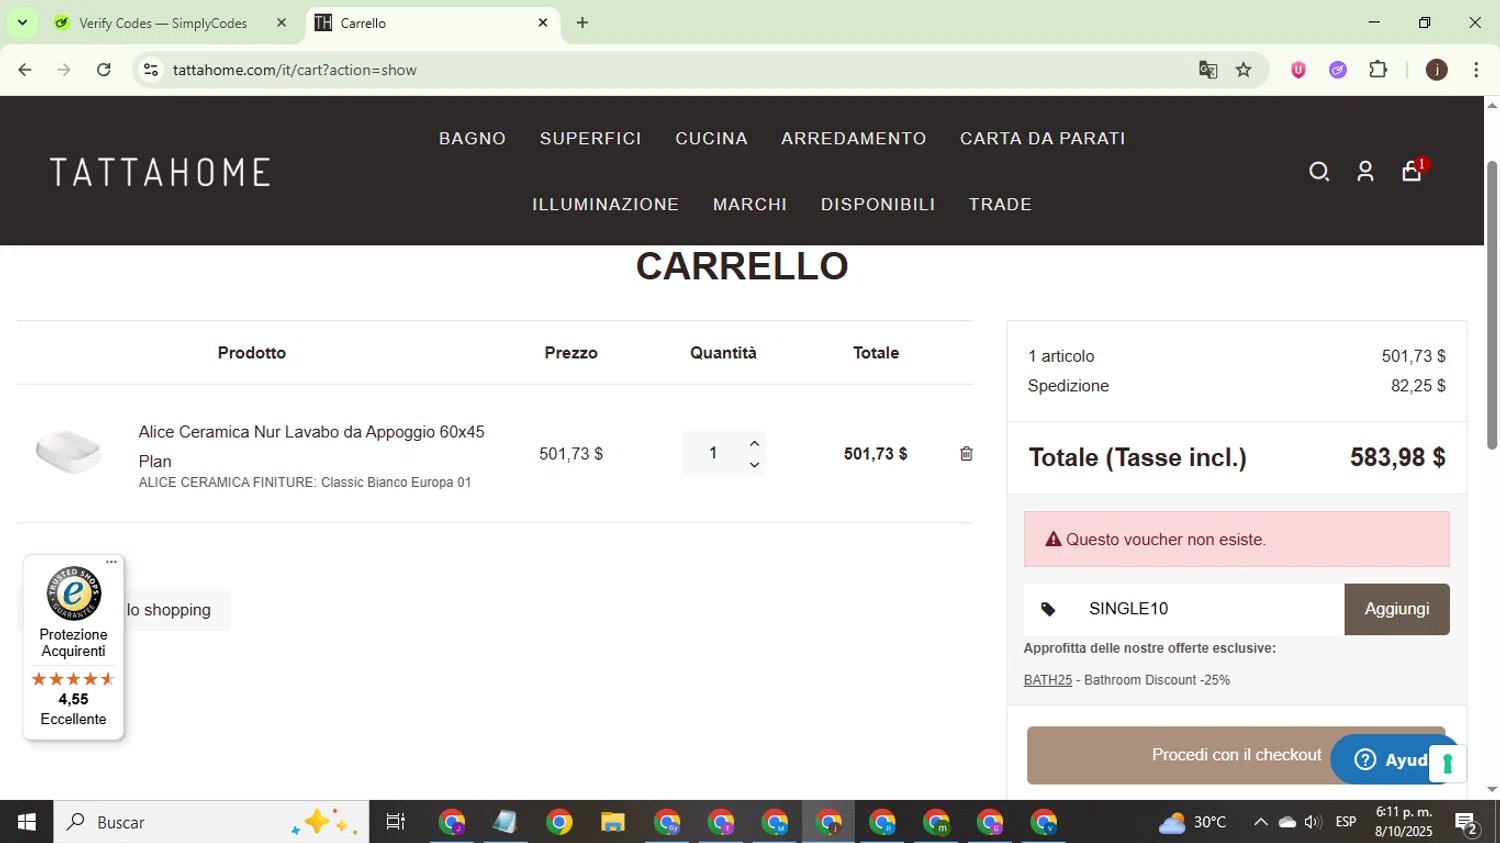Open the ARREDAMENTO menu

click(854, 139)
